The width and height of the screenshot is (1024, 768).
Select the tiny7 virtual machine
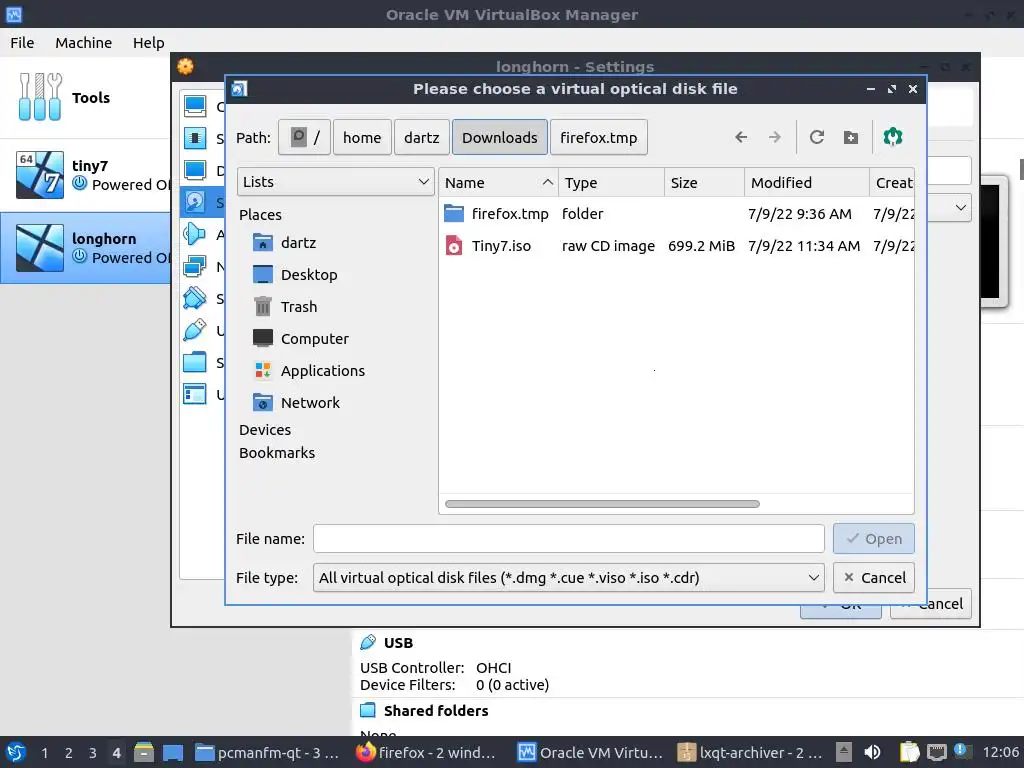pyautogui.click(x=85, y=175)
